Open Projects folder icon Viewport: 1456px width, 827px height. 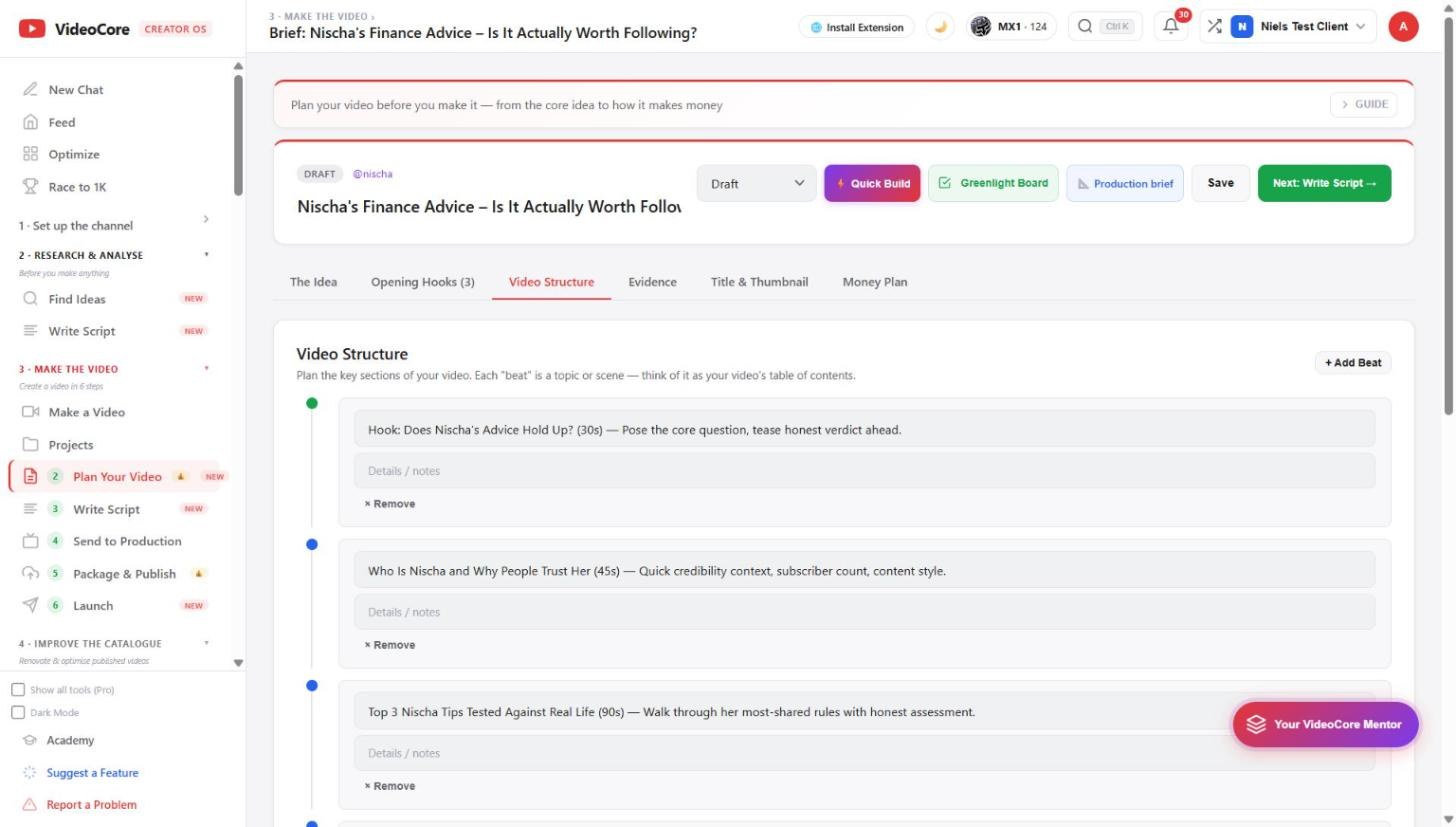[30, 445]
